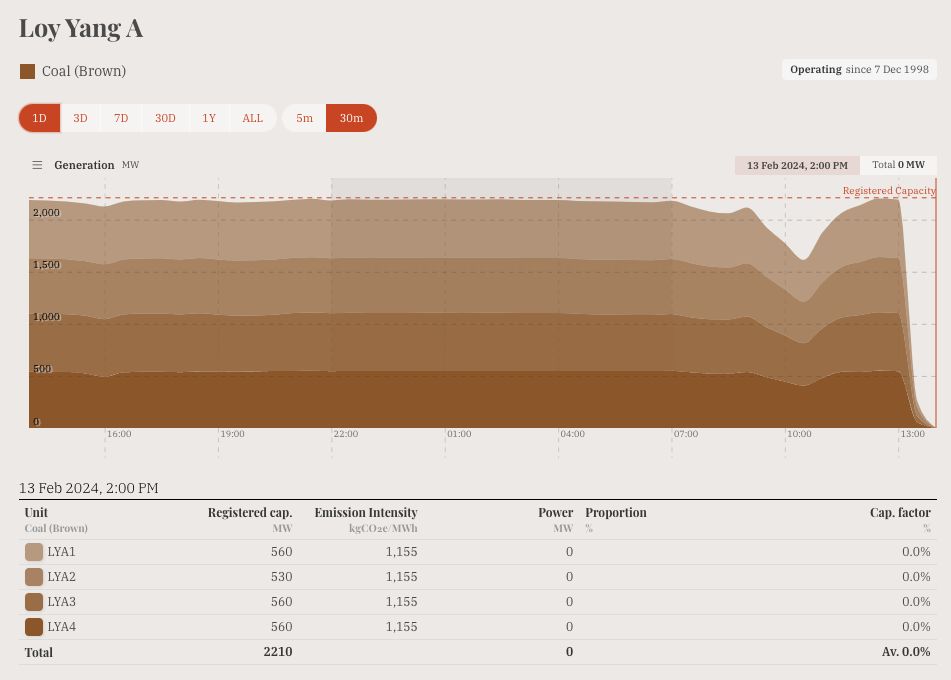951x680 pixels.
Task: Click the Total 2210 capacity value
Action: (x=278, y=651)
